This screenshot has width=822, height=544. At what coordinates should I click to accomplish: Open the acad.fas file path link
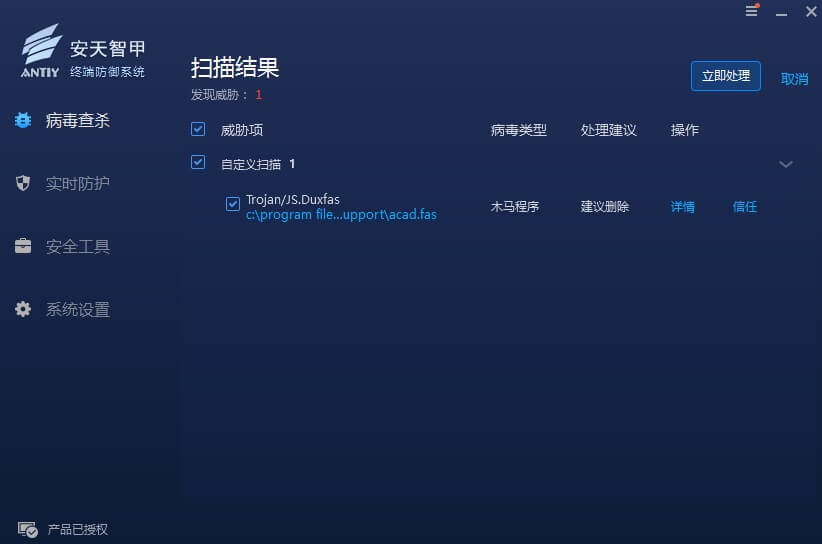pos(341,214)
